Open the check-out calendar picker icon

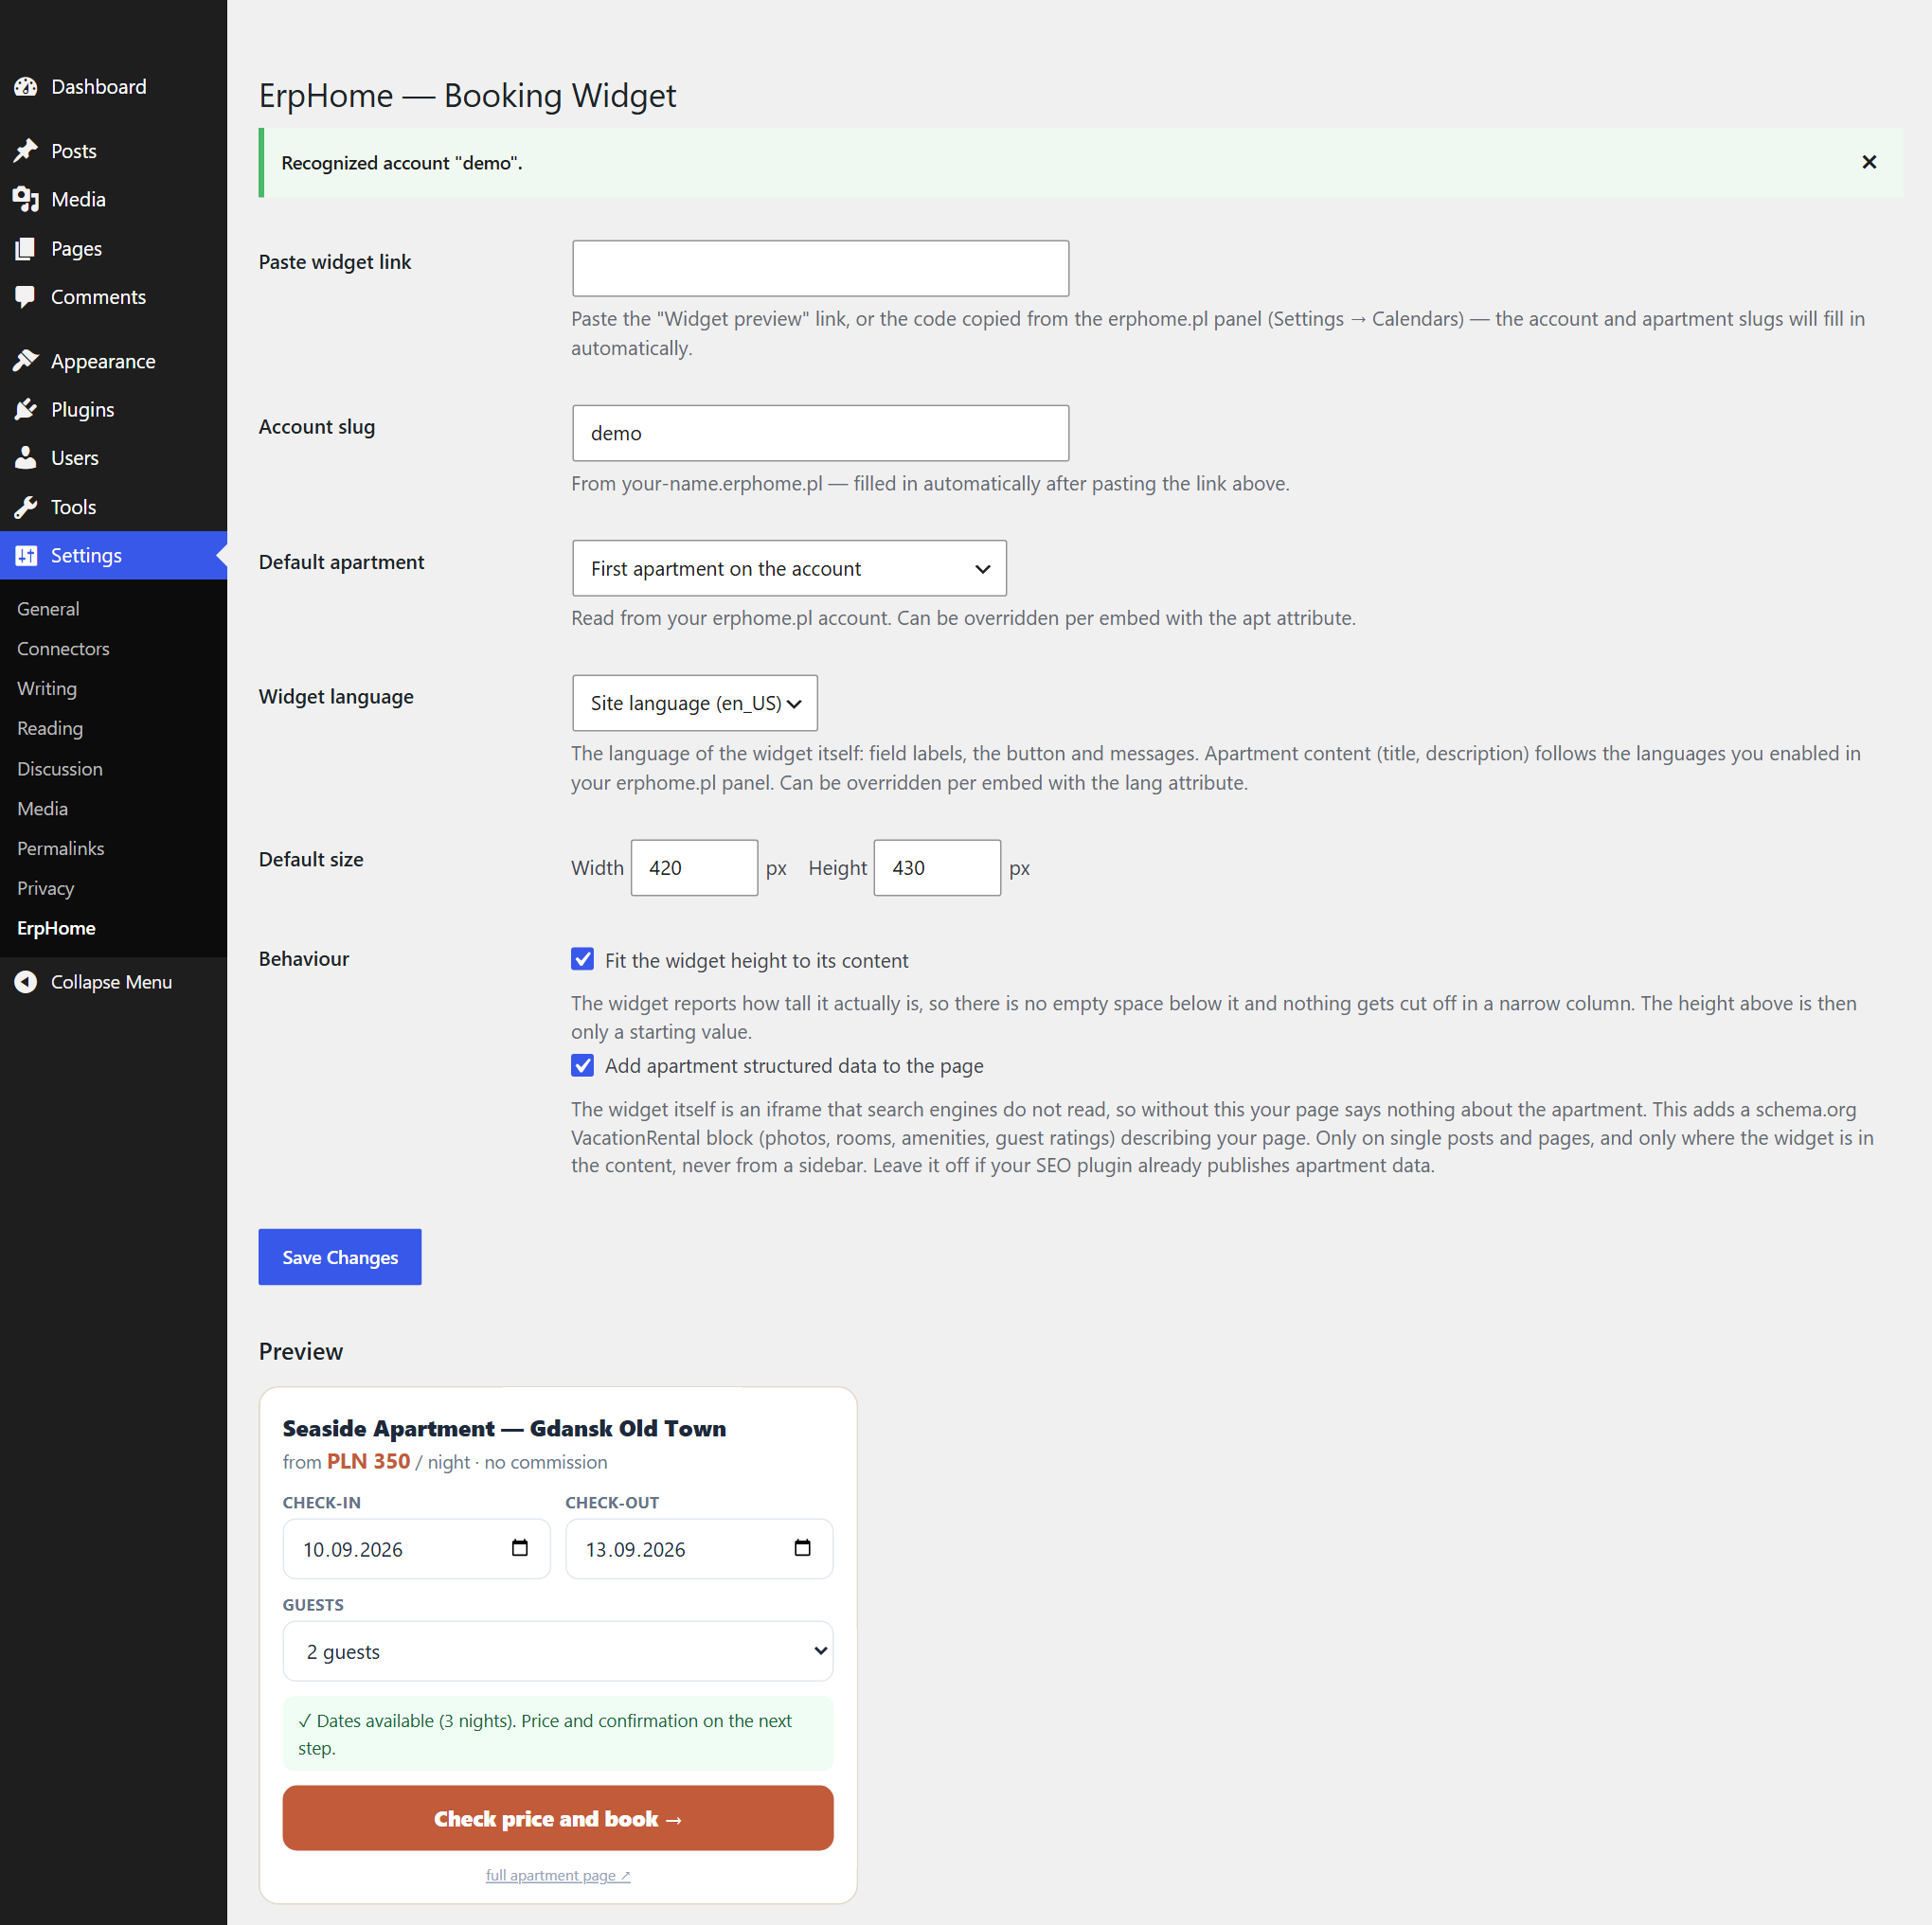point(802,1548)
